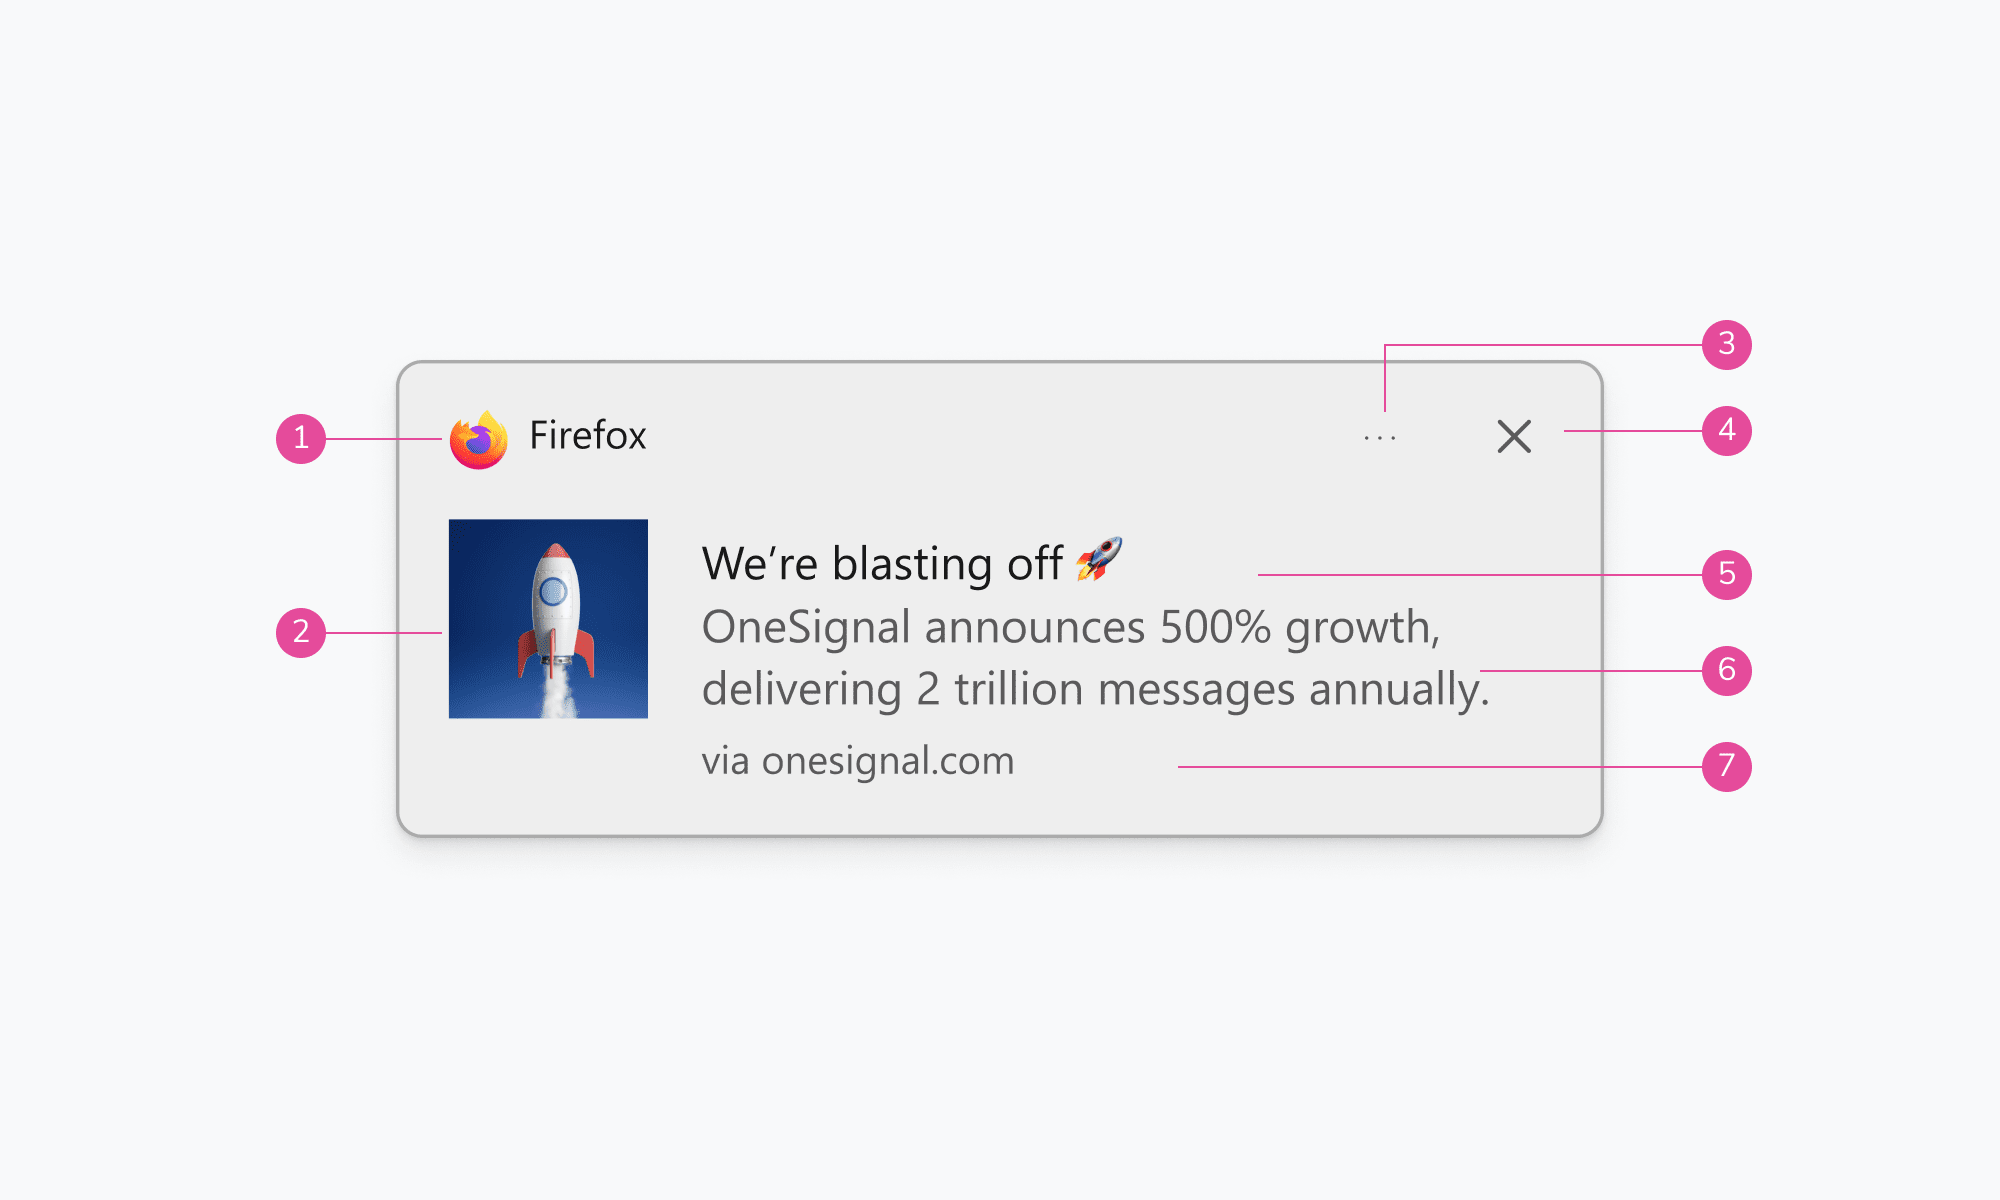Click the "via onesignal.com" source text

click(858, 761)
